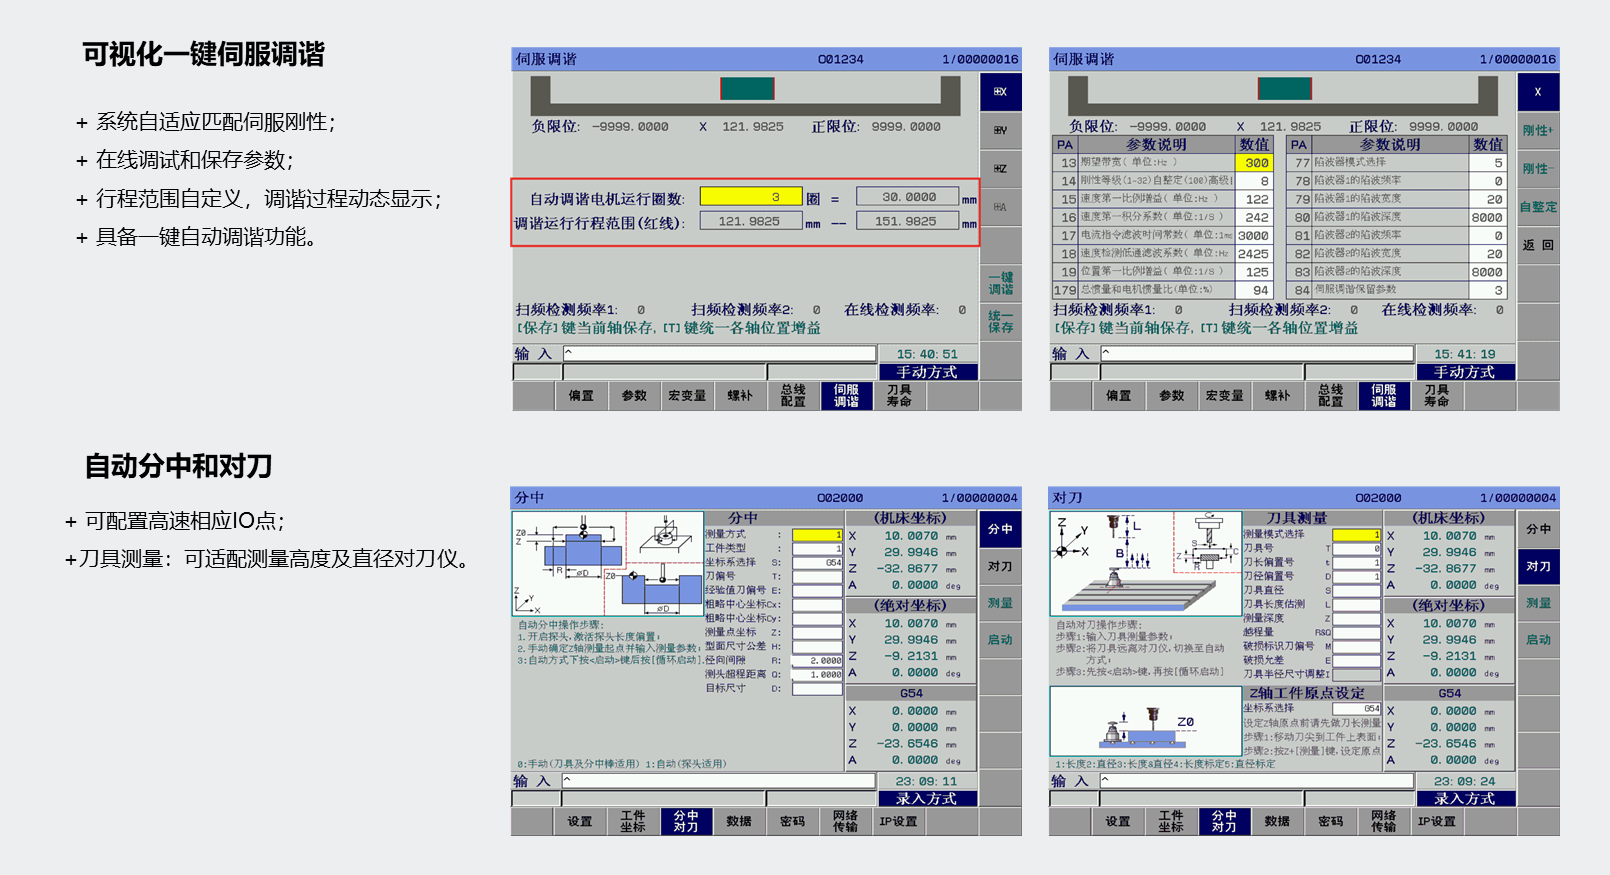1610x875 pixels.
Task: Decrease rigidity with the 刚性- softkey
Action: pos(1537,169)
